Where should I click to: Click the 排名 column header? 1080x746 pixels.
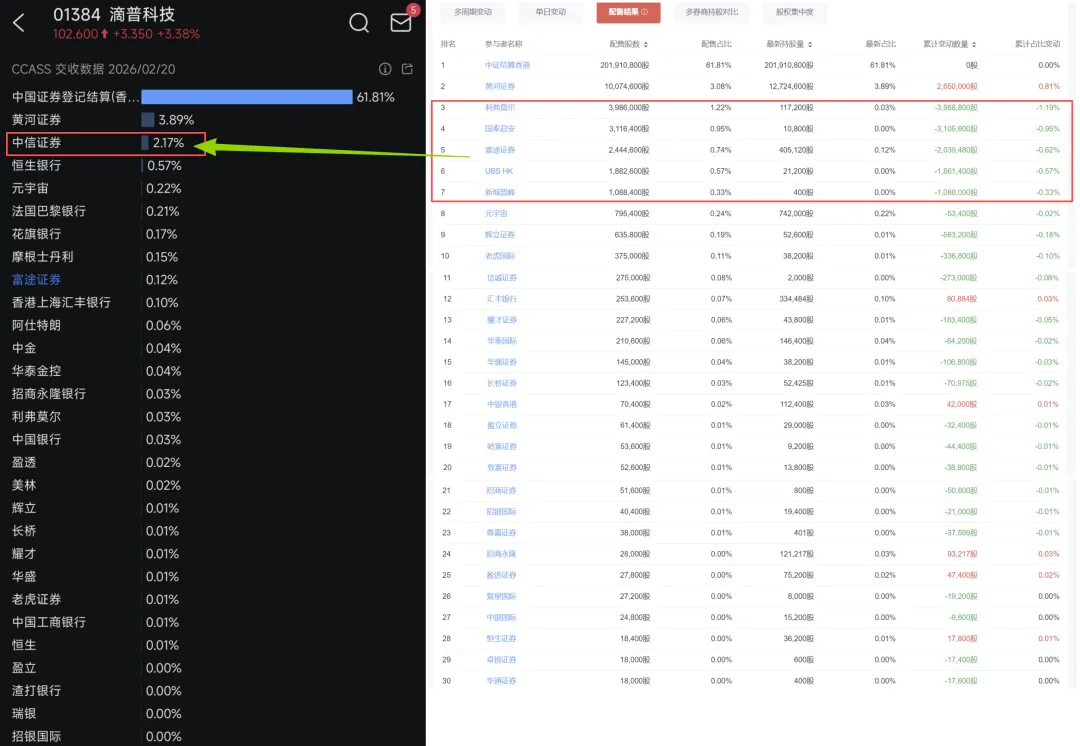click(448, 44)
